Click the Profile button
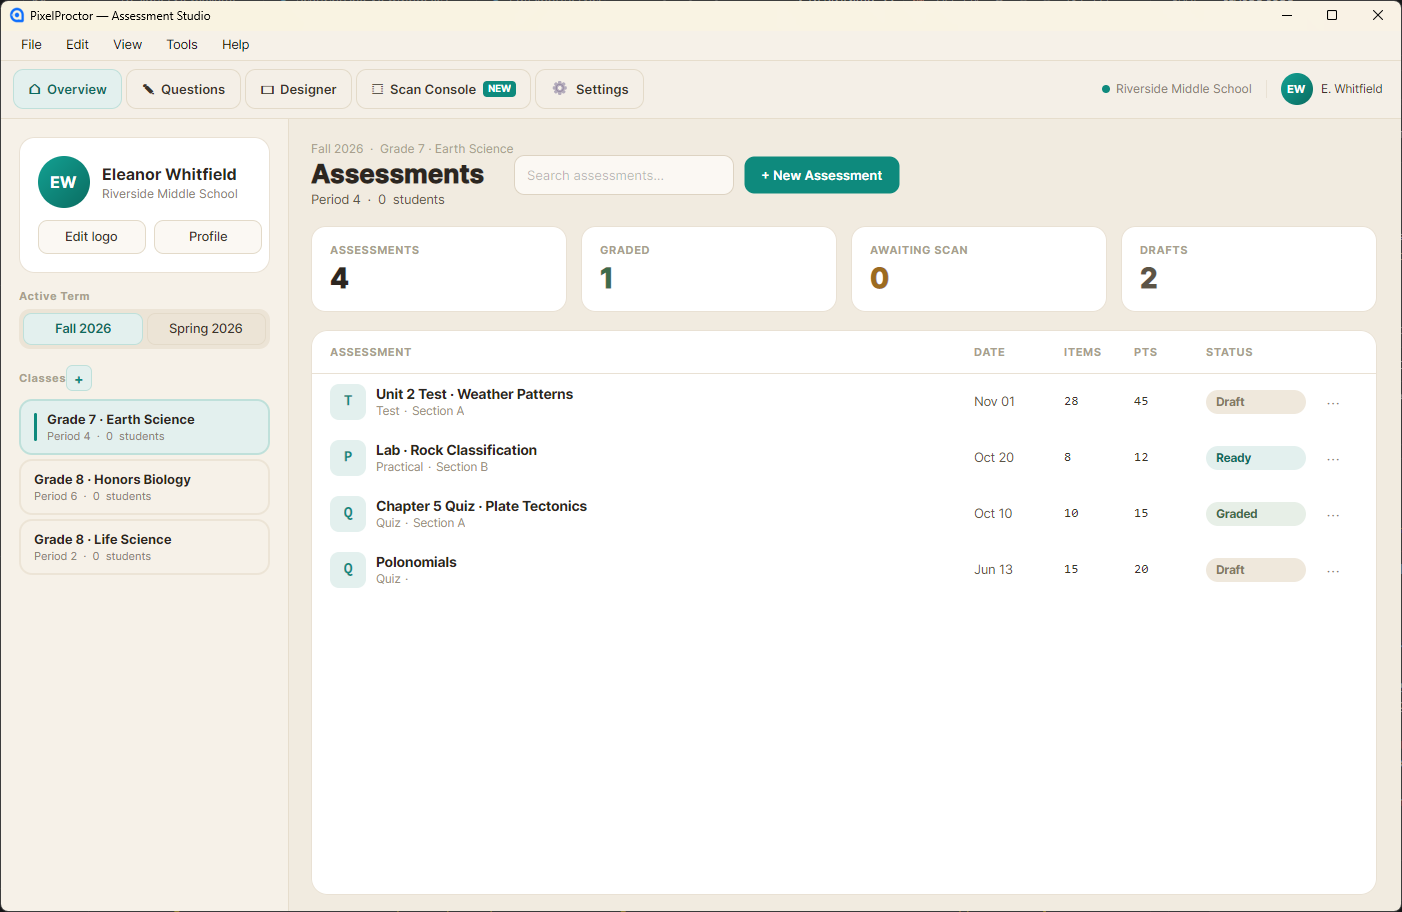Screen dimensions: 1402x912 (208, 237)
